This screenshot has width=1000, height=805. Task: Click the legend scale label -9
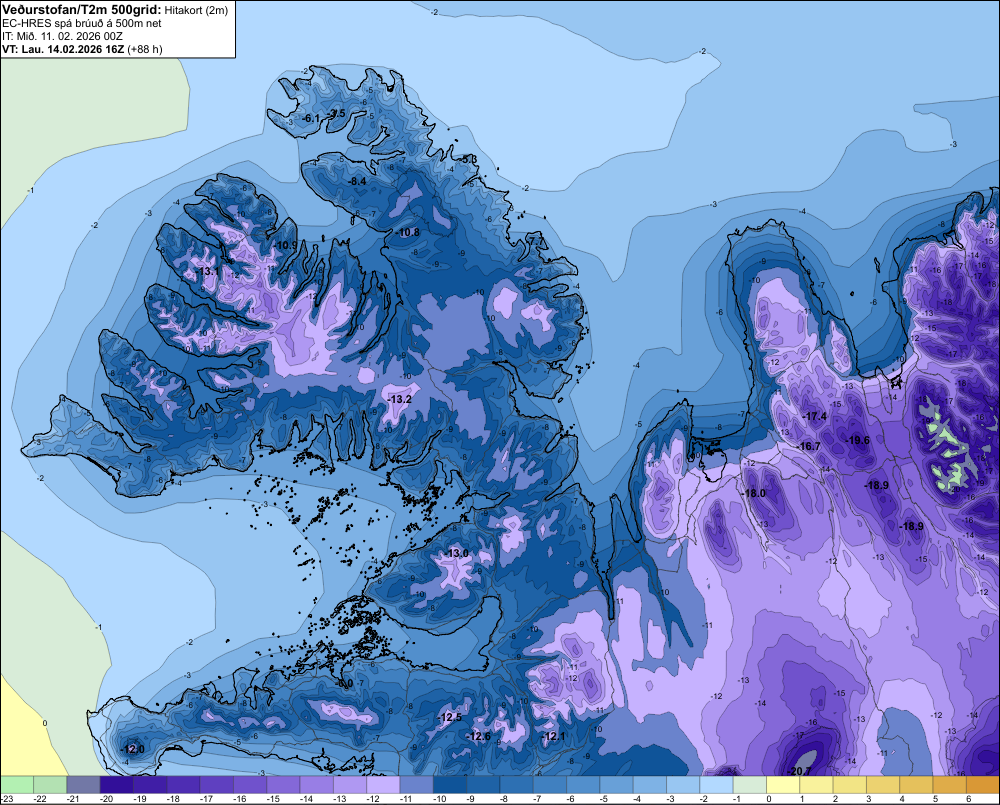473,799
